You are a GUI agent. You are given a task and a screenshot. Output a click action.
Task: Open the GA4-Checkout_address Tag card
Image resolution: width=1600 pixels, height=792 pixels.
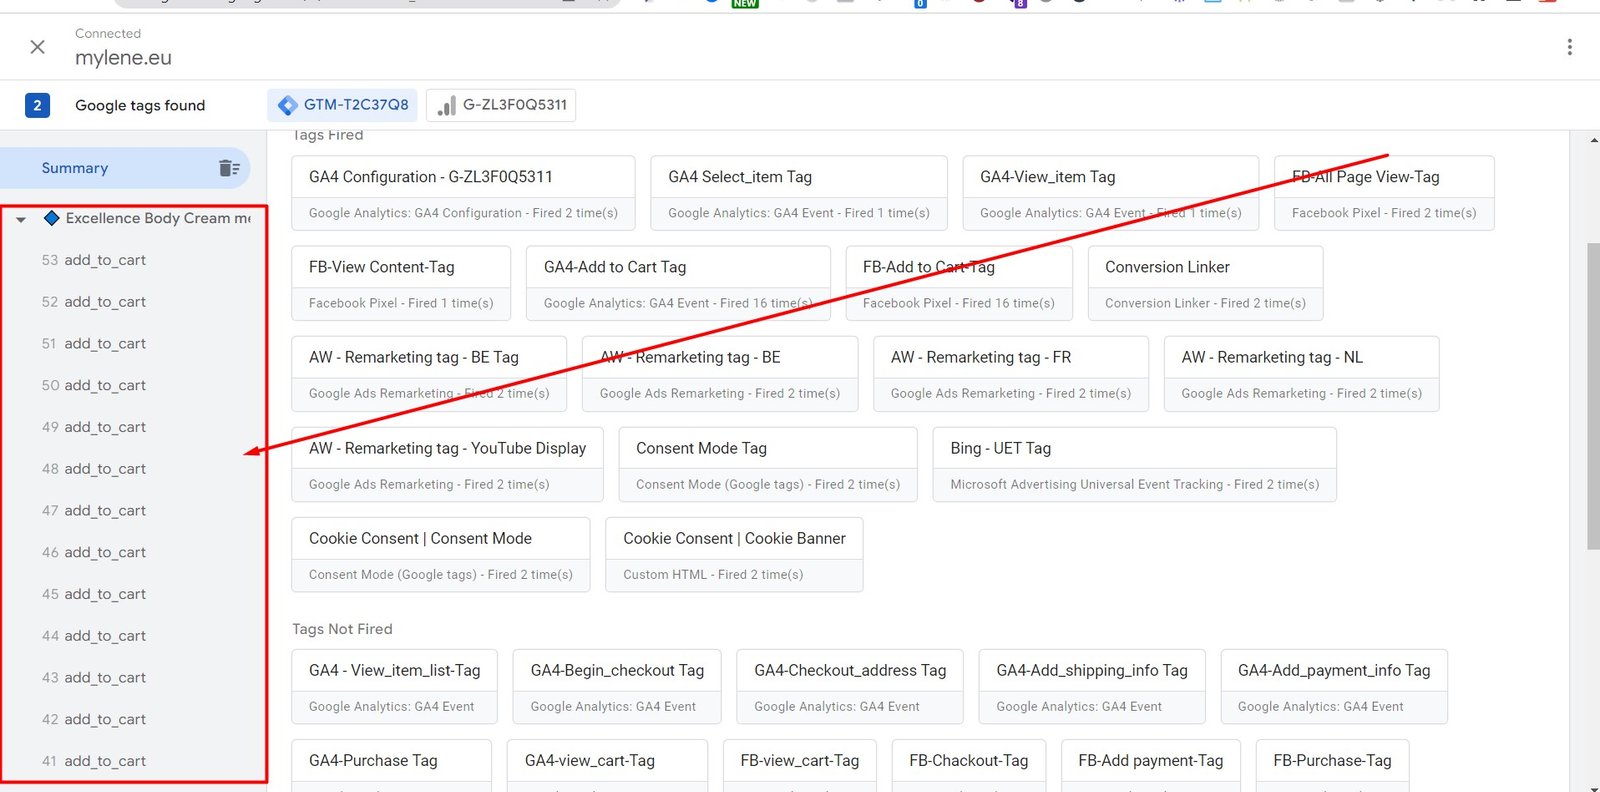coord(850,687)
